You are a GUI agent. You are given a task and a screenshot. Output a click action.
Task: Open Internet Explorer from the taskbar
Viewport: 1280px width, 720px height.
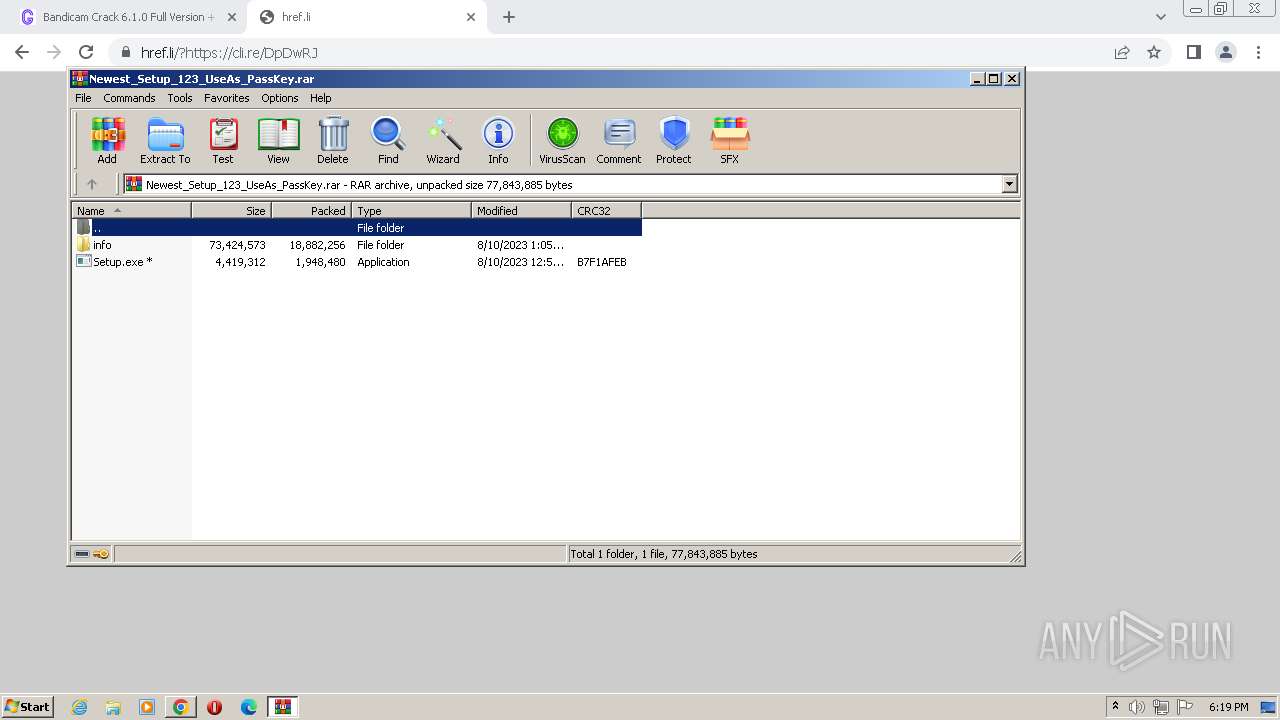point(80,707)
